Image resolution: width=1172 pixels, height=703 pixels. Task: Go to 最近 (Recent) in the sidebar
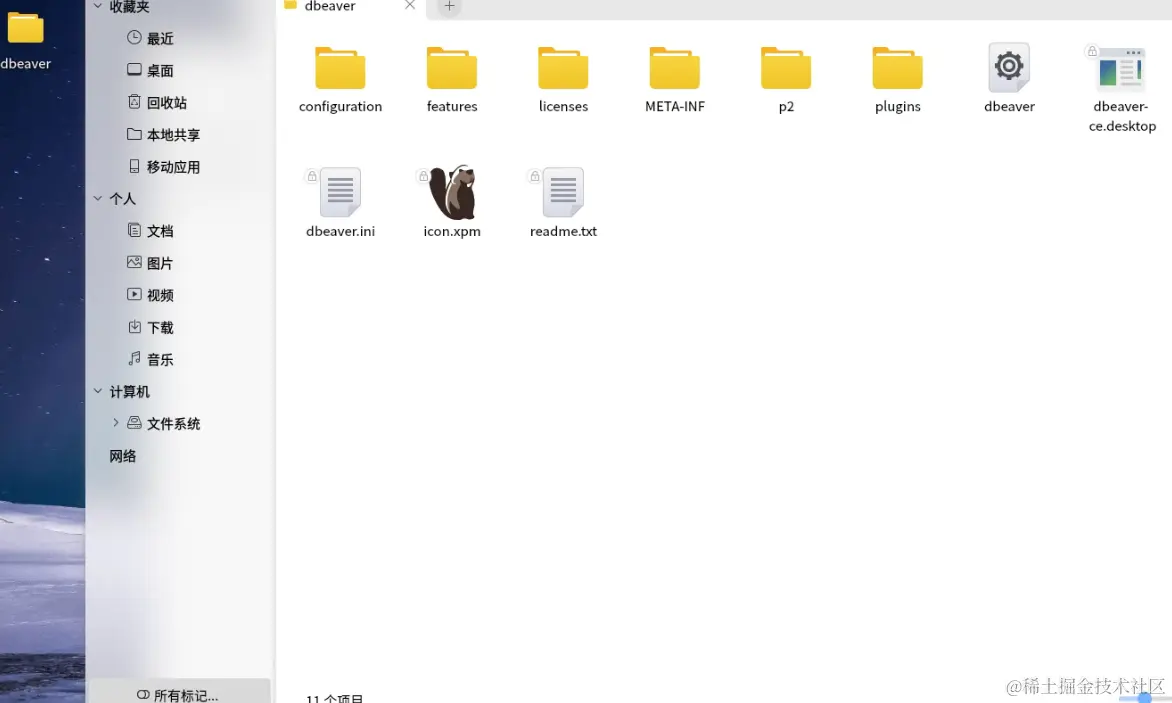(x=149, y=38)
